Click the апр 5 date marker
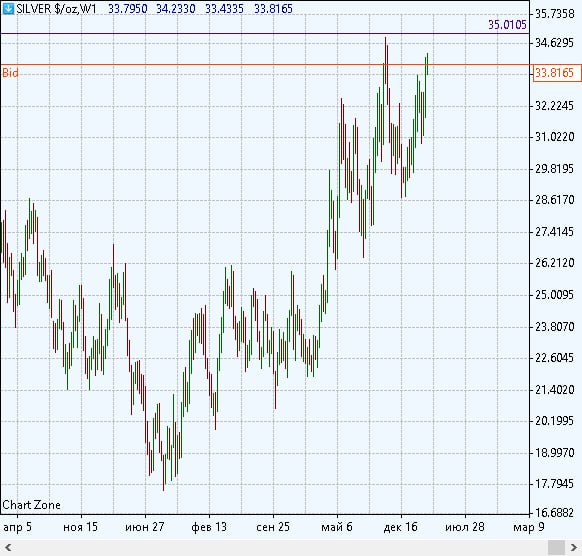The image size is (582, 556). coord(17,527)
